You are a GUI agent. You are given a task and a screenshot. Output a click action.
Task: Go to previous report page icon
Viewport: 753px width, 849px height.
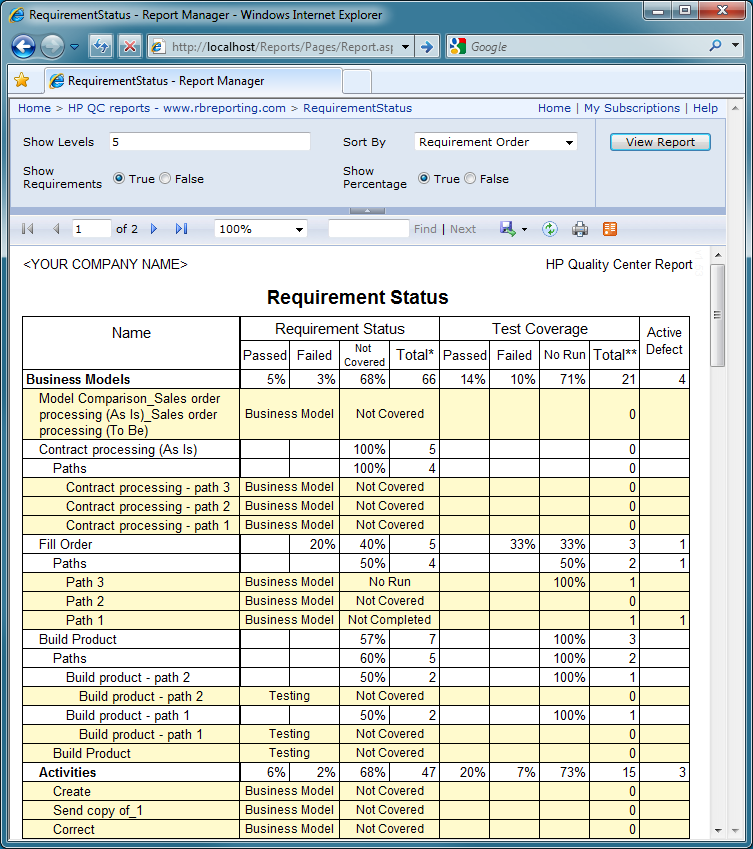point(56,229)
